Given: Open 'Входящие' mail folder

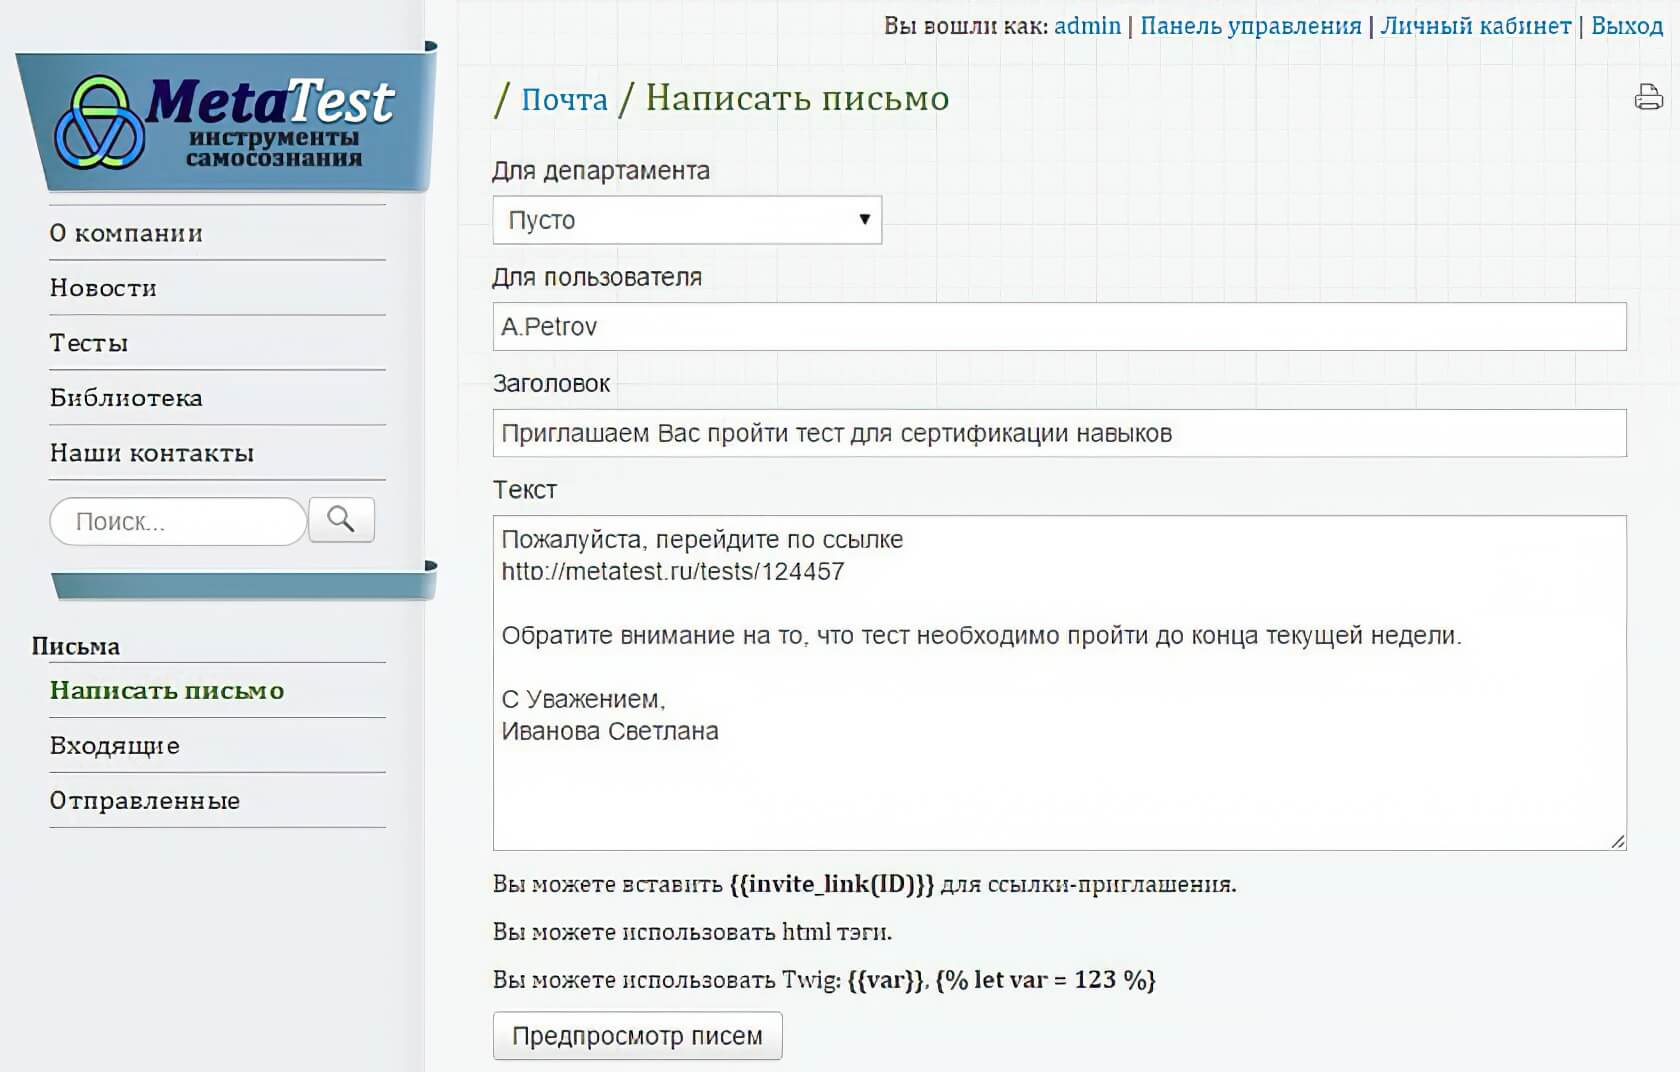Looking at the screenshot, I should coord(115,746).
